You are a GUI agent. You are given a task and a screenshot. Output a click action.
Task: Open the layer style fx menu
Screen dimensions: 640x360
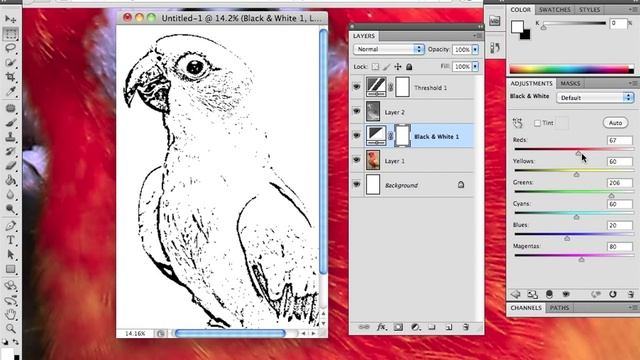[381, 327]
